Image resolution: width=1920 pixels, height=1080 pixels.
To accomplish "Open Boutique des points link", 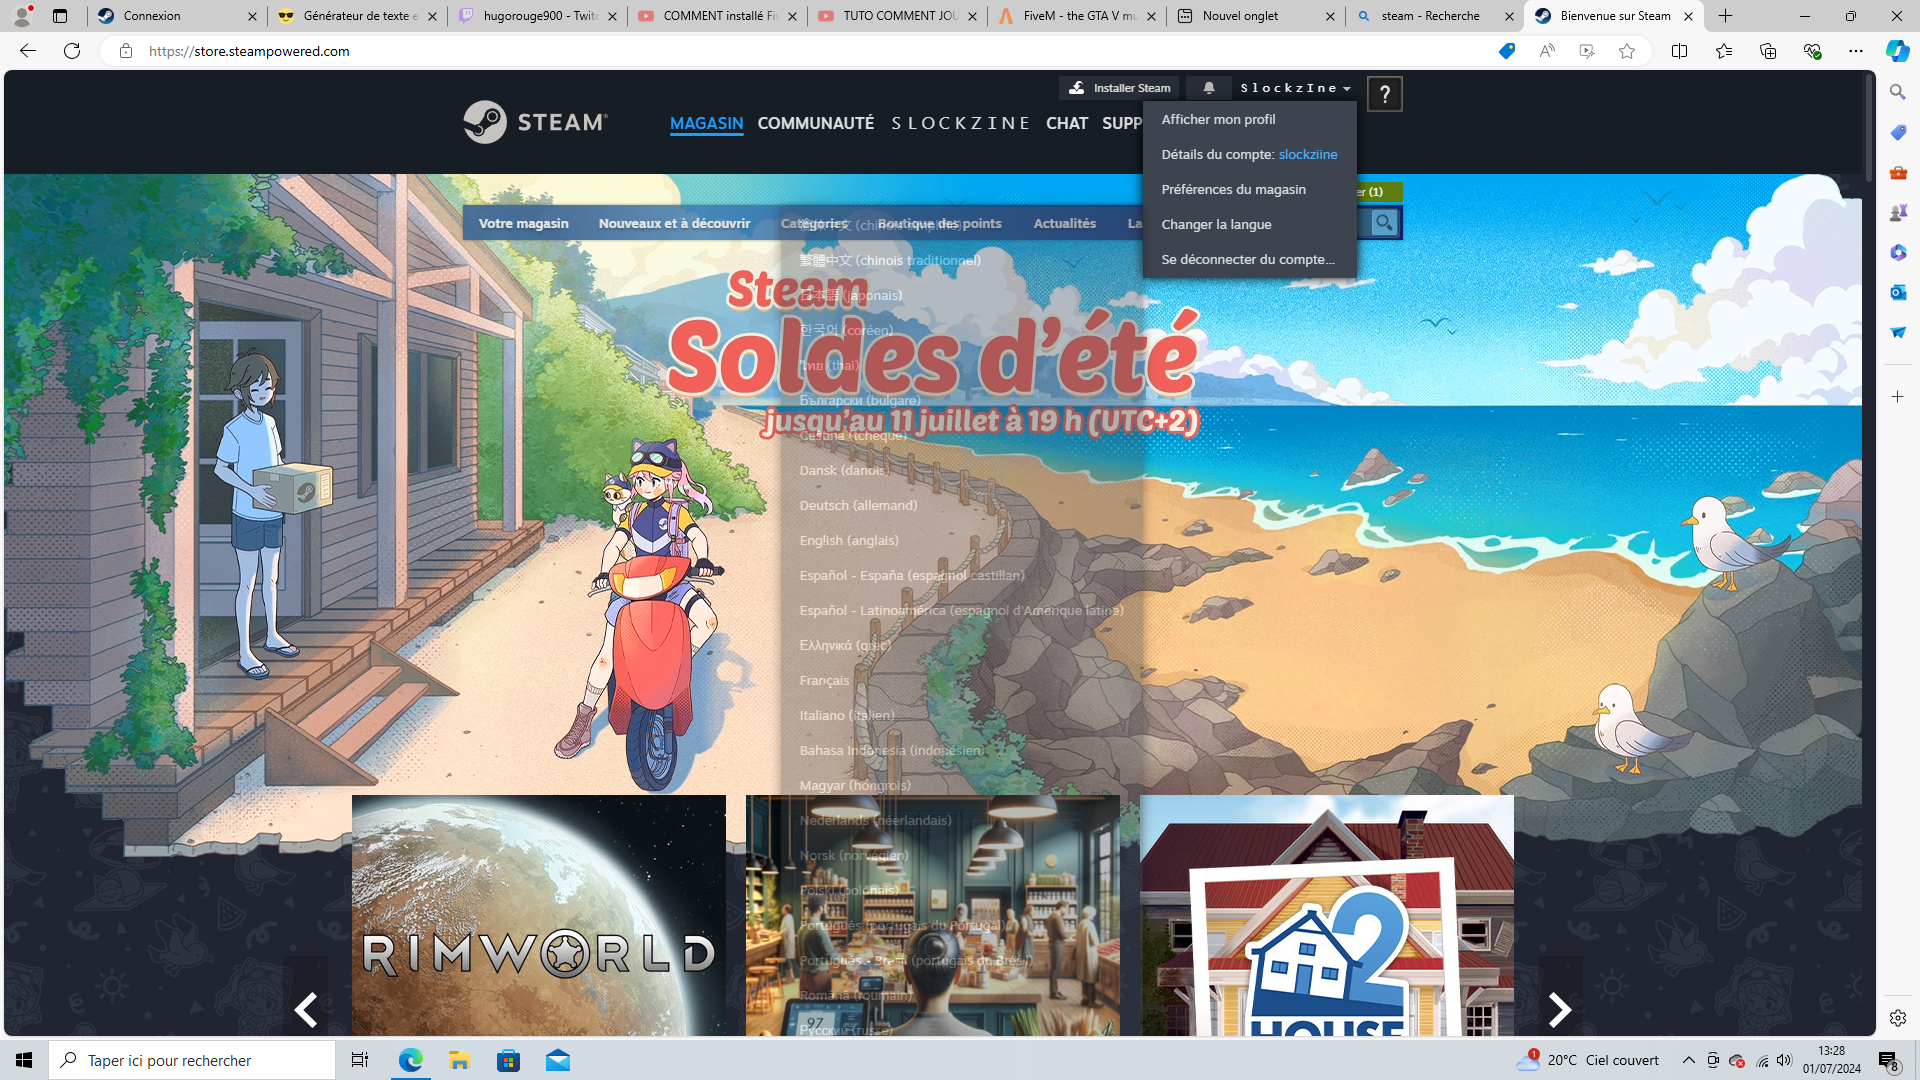I will [x=939, y=223].
